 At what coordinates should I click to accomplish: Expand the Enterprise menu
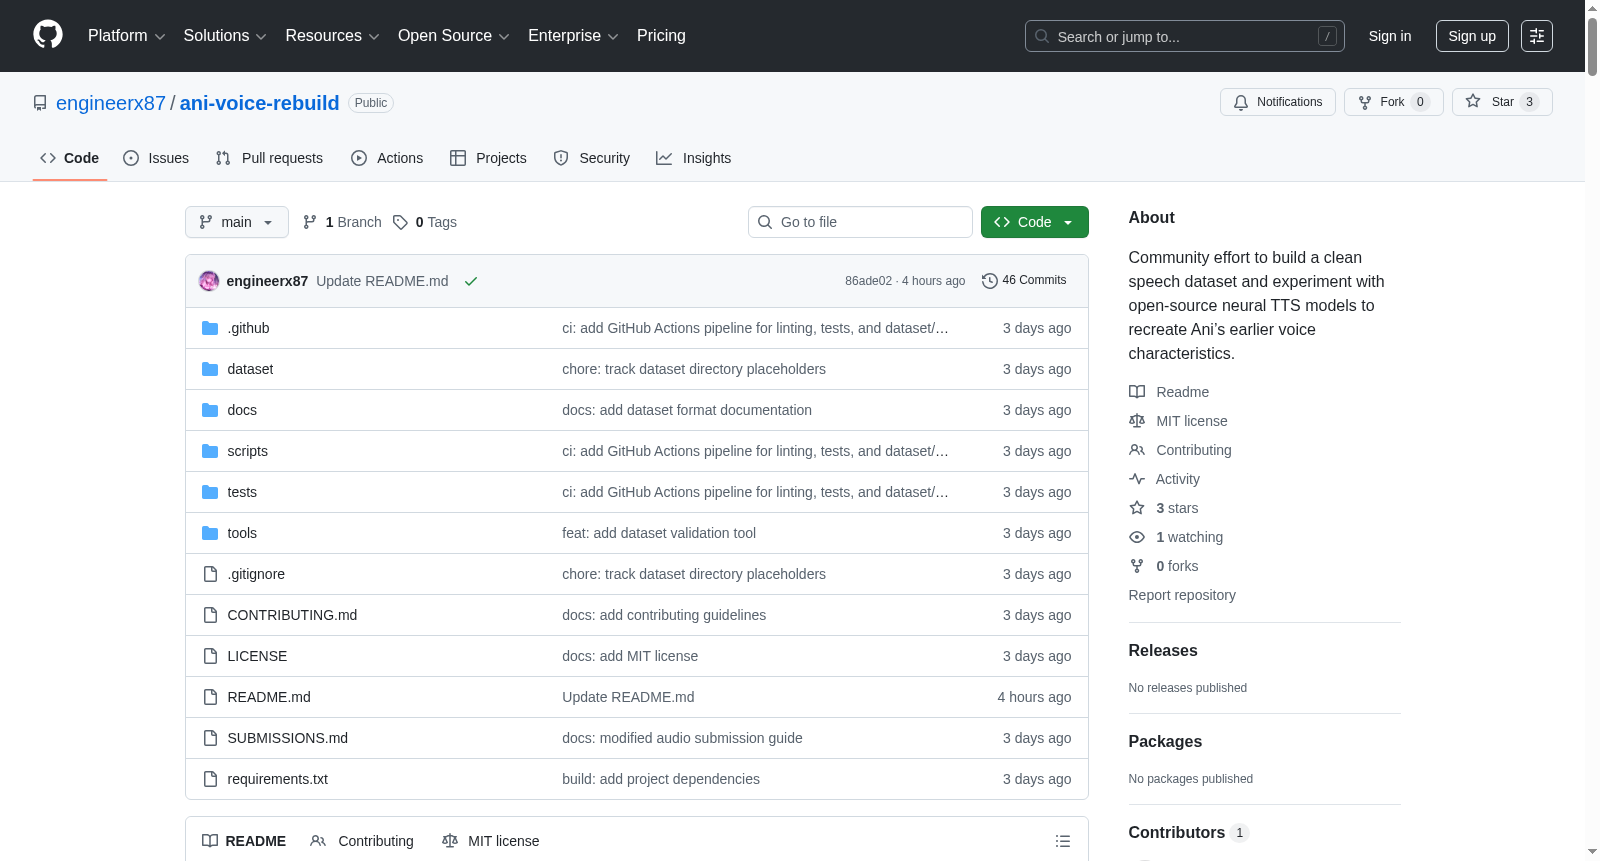click(573, 36)
